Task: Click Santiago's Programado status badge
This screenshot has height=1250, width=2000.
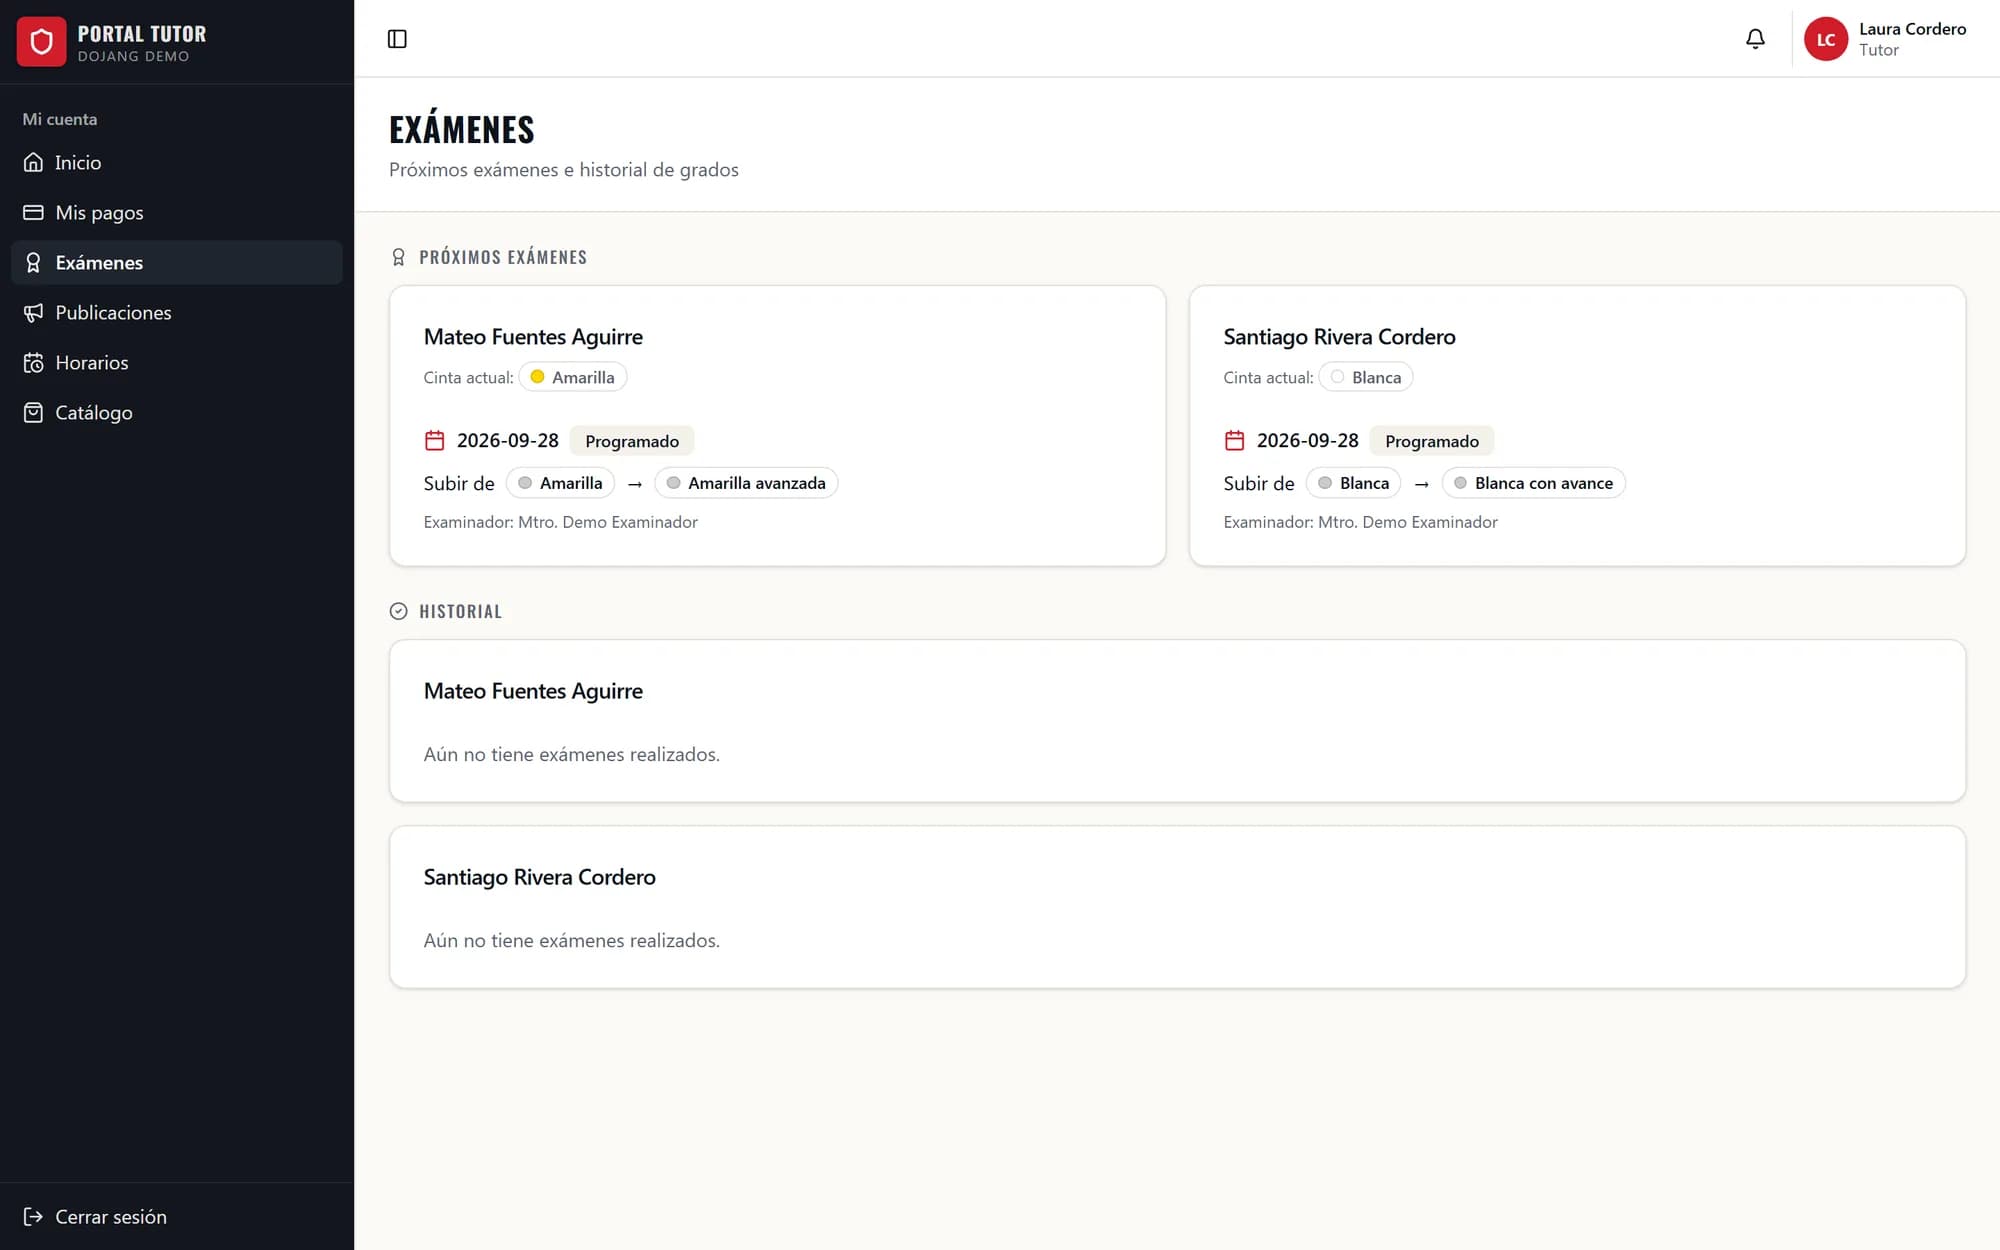Action: coord(1432,441)
